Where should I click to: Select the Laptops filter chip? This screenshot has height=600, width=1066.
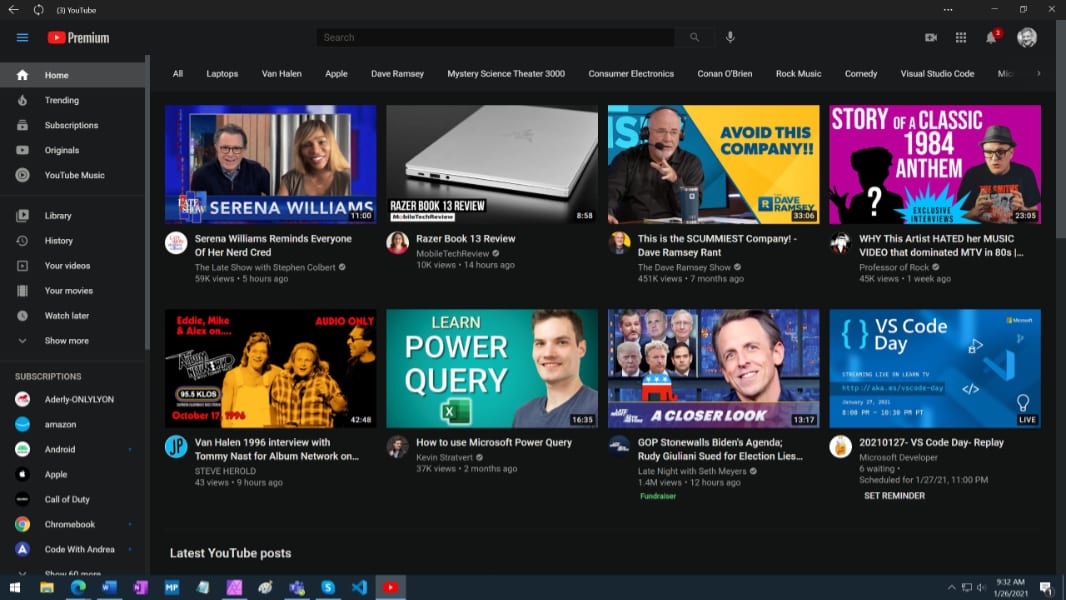tap(222, 73)
